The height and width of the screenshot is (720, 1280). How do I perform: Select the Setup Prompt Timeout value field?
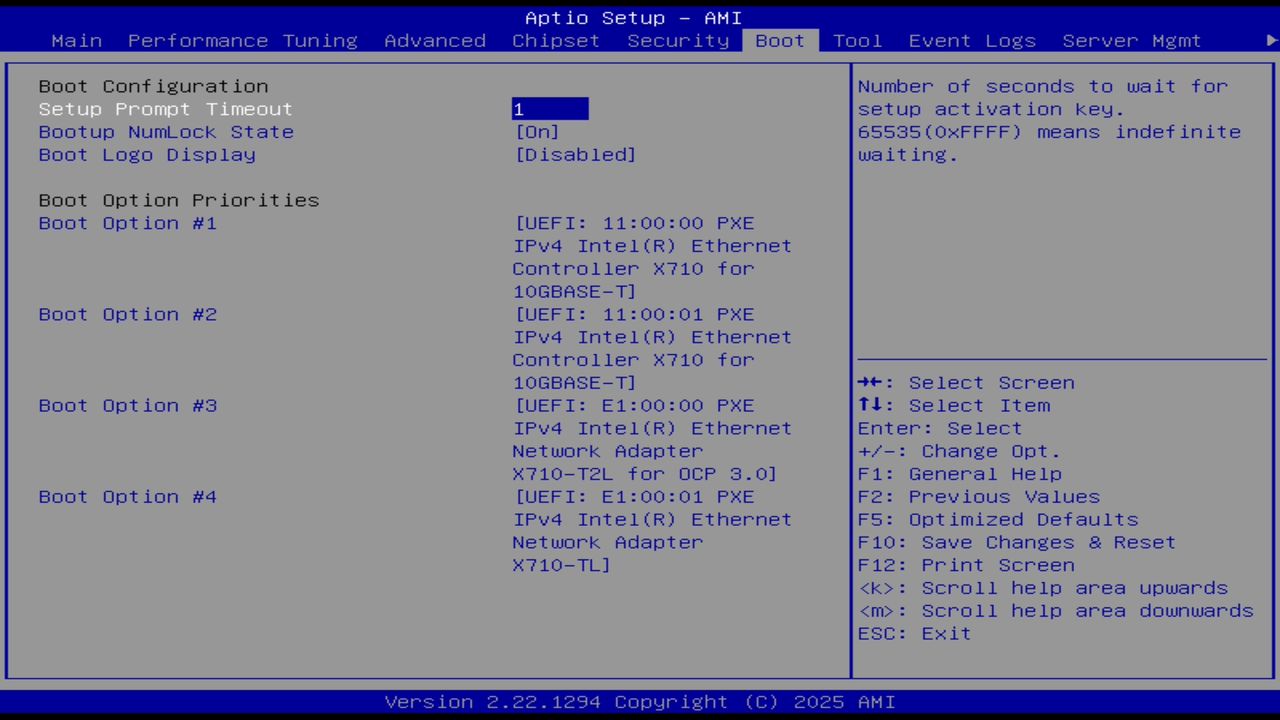pyautogui.click(x=550, y=108)
